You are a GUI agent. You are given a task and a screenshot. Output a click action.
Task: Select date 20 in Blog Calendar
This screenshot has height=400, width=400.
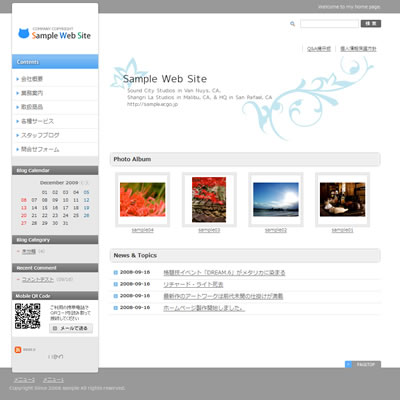(24, 215)
